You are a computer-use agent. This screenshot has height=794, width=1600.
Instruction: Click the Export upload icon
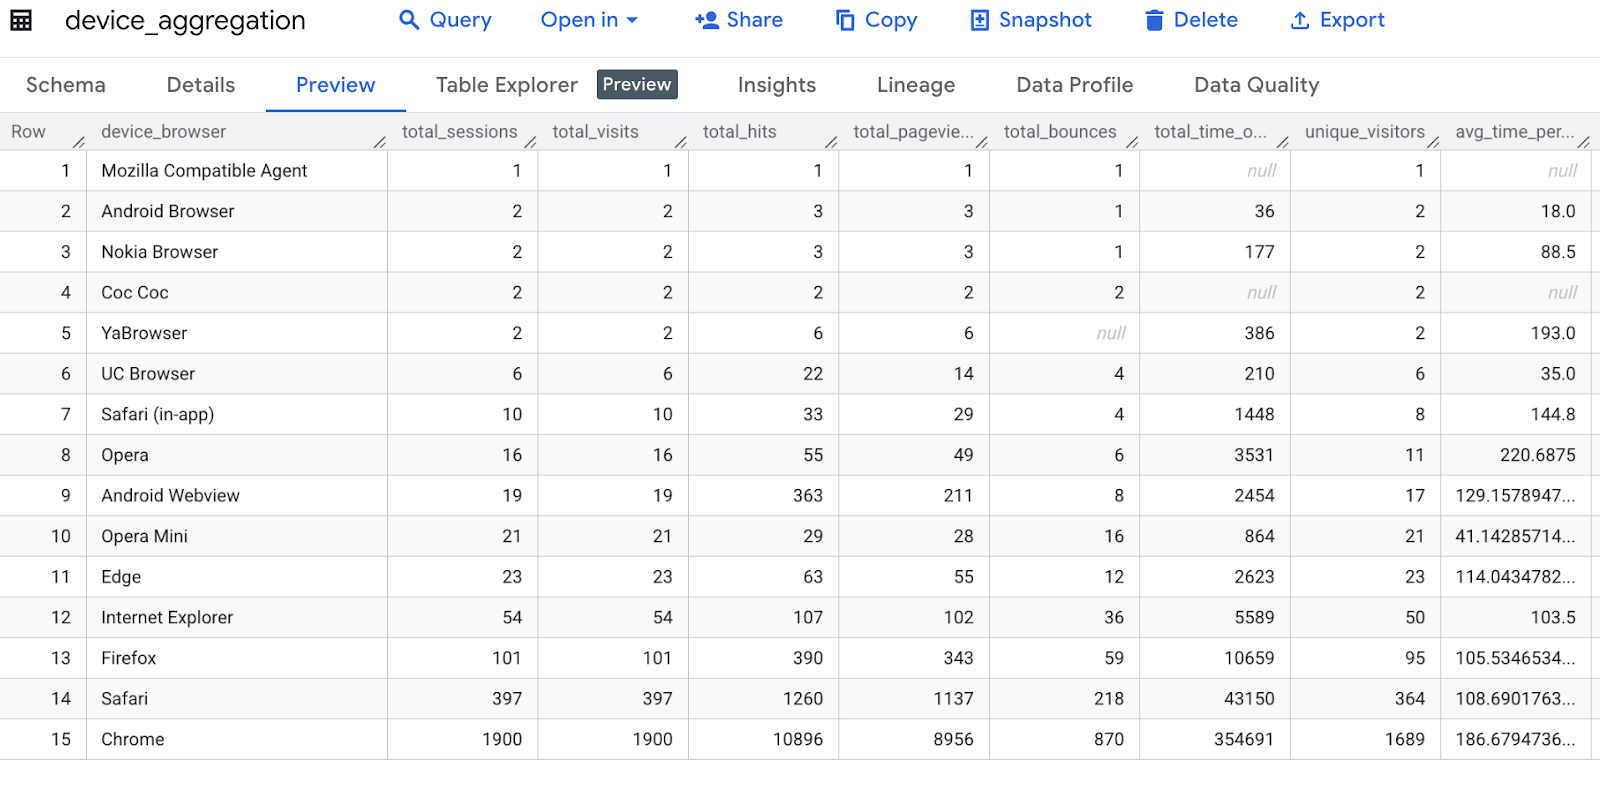1300,20
